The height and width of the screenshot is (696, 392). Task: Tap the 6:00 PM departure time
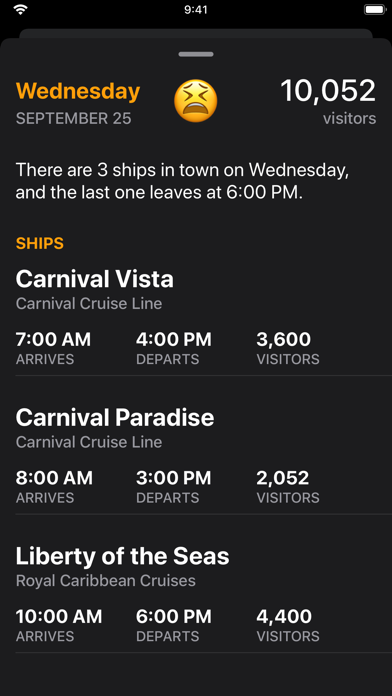[x=174, y=617]
